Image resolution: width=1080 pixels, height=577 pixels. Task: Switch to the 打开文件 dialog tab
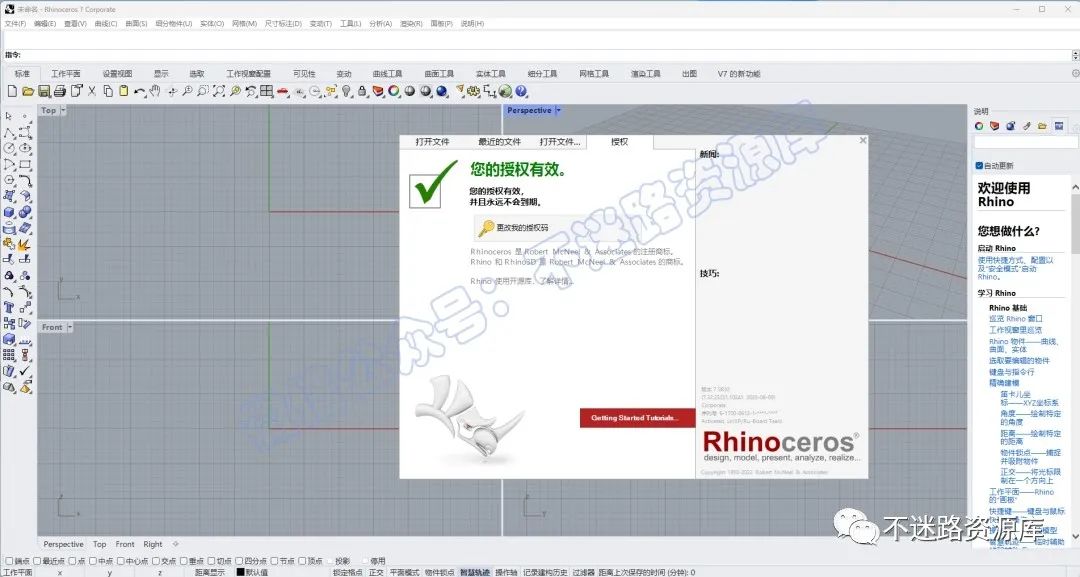tap(433, 142)
